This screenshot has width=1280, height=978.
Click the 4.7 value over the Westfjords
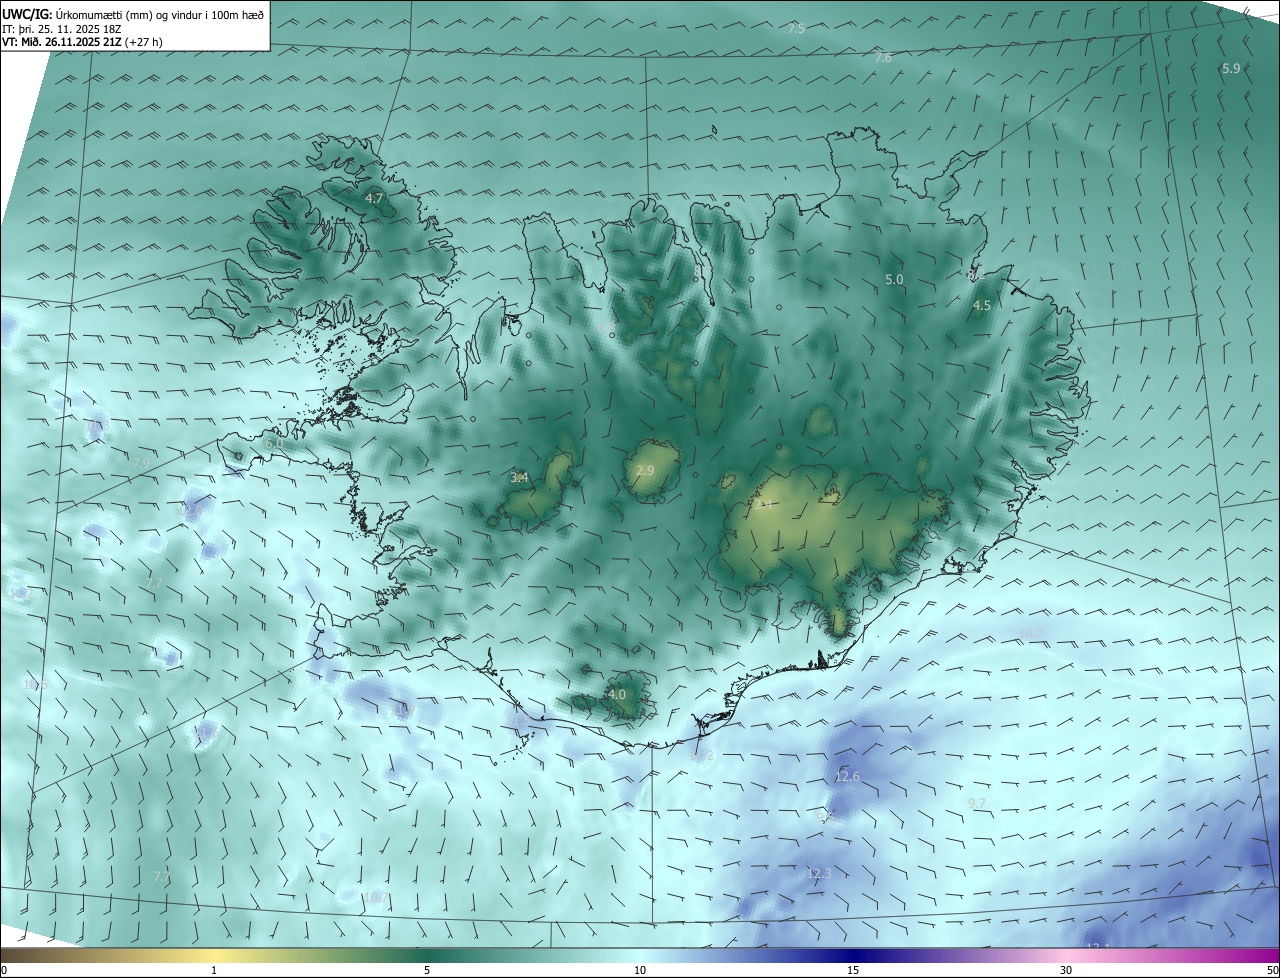click(x=374, y=199)
